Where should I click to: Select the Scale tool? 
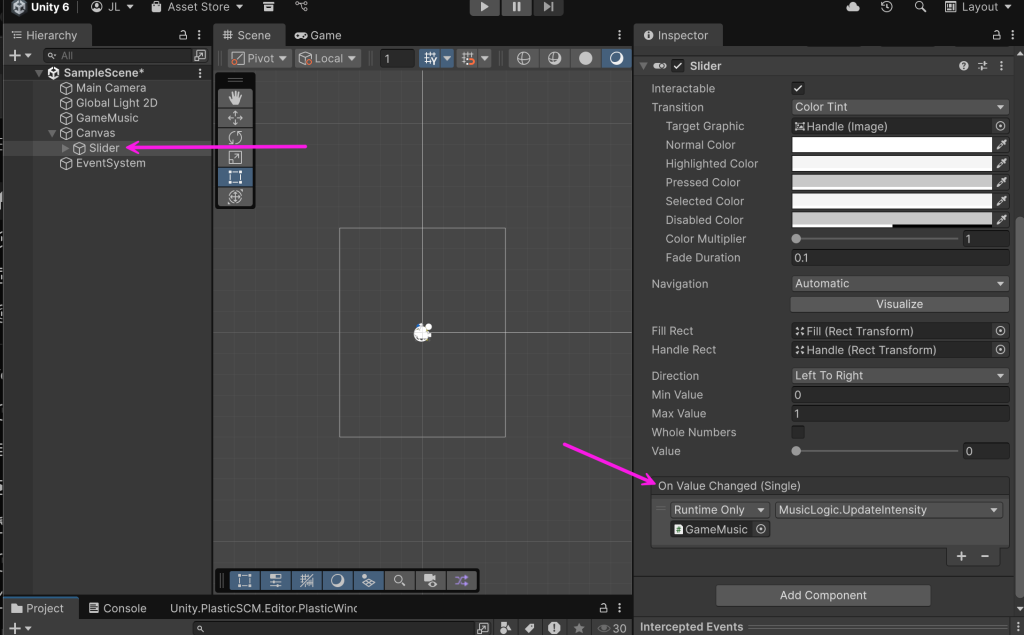pyautogui.click(x=235, y=157)
